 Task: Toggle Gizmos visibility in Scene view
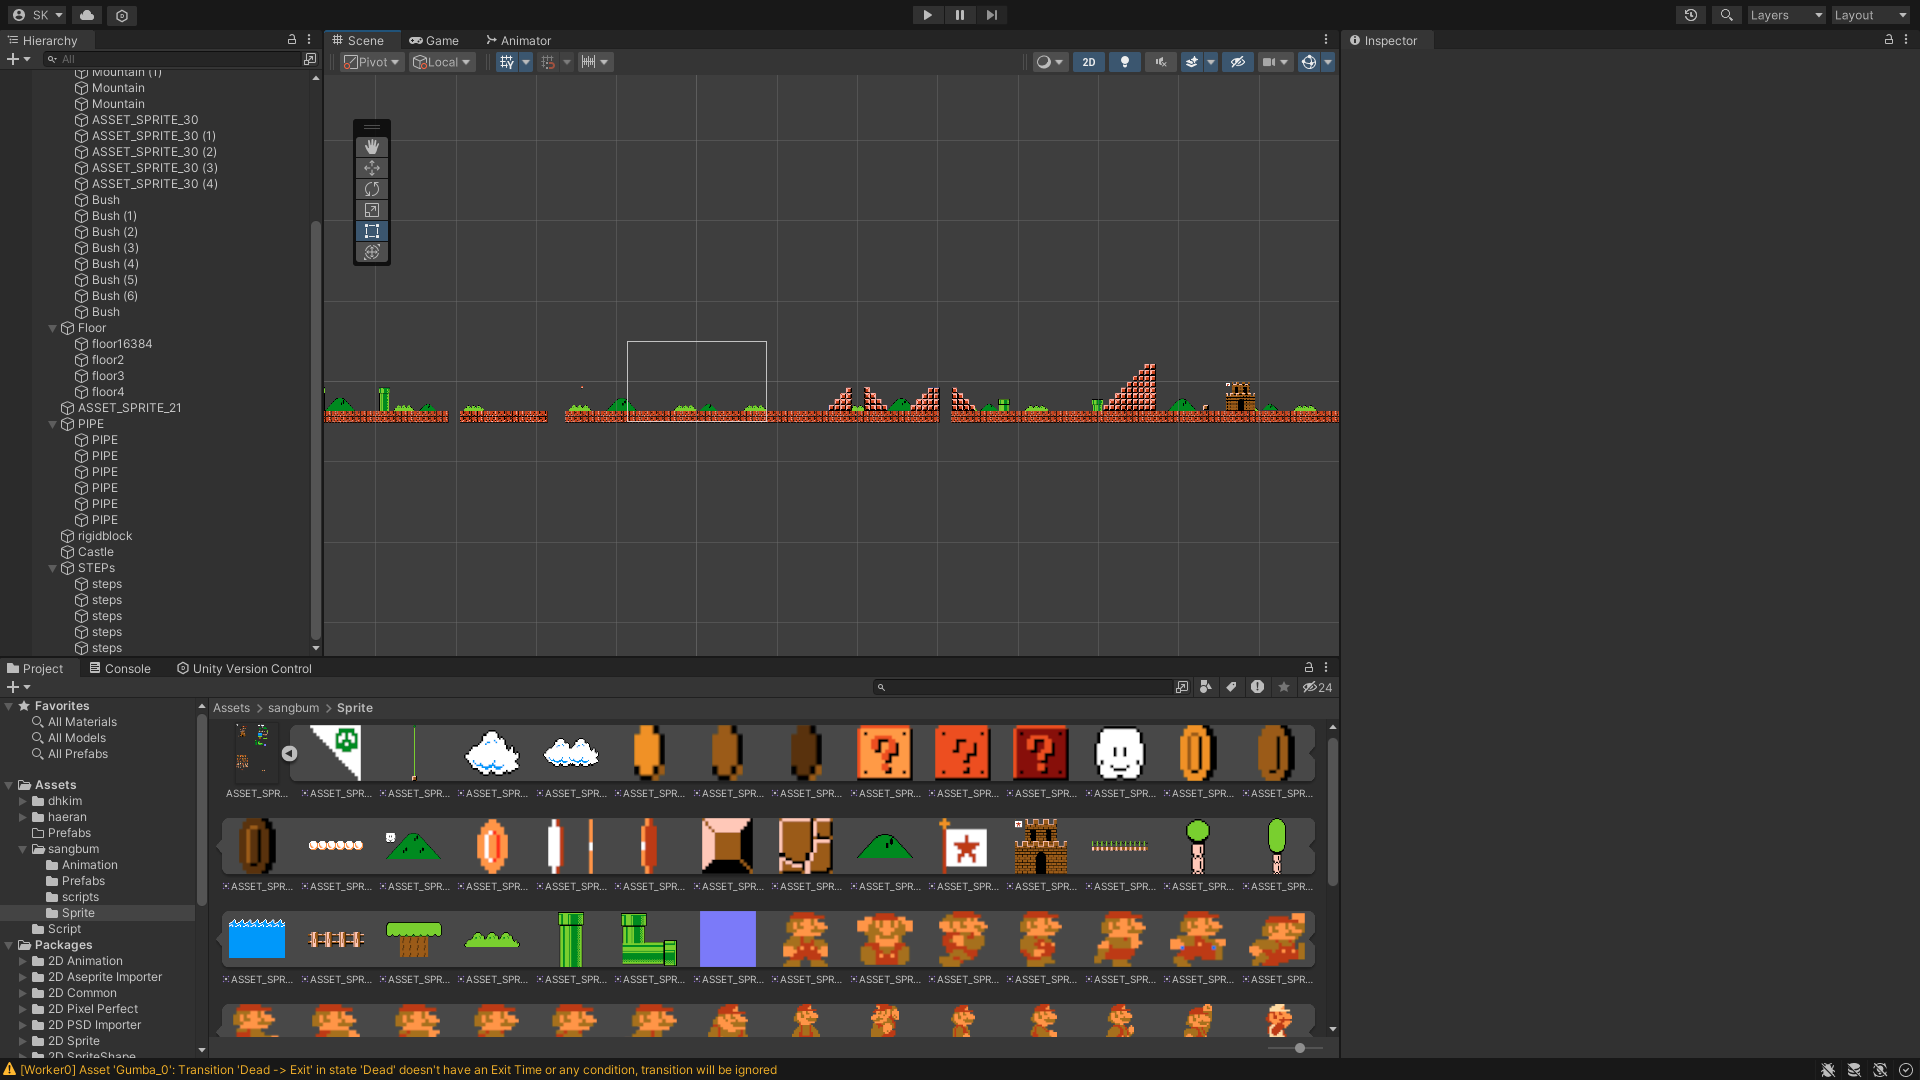[x=1308, y=62]
